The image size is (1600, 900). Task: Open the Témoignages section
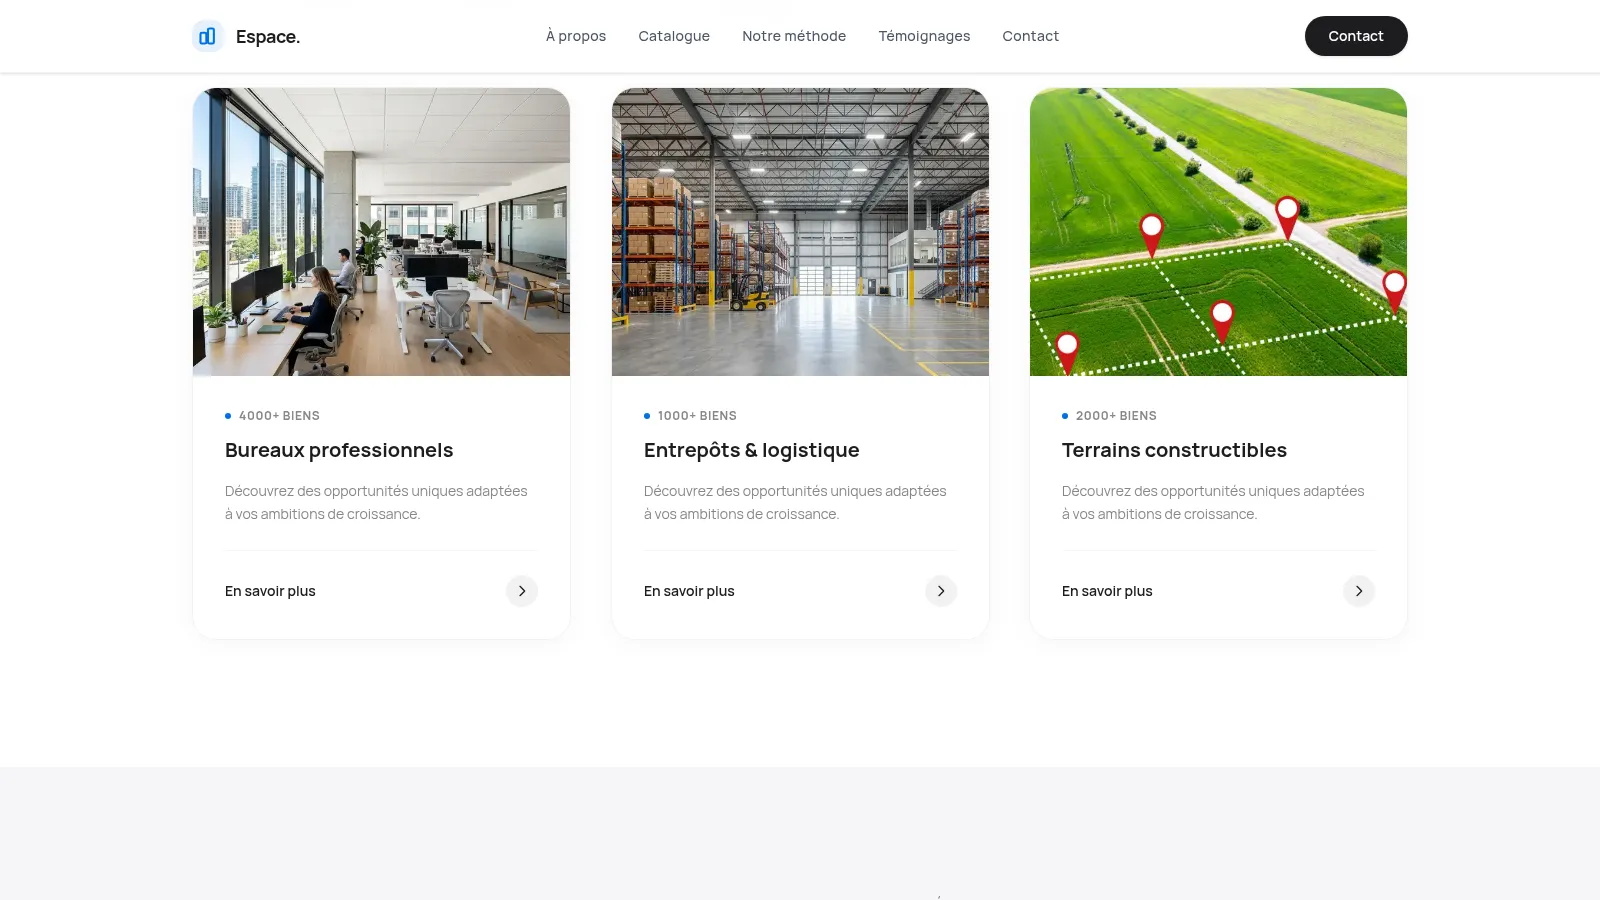[x=924, y=36]
